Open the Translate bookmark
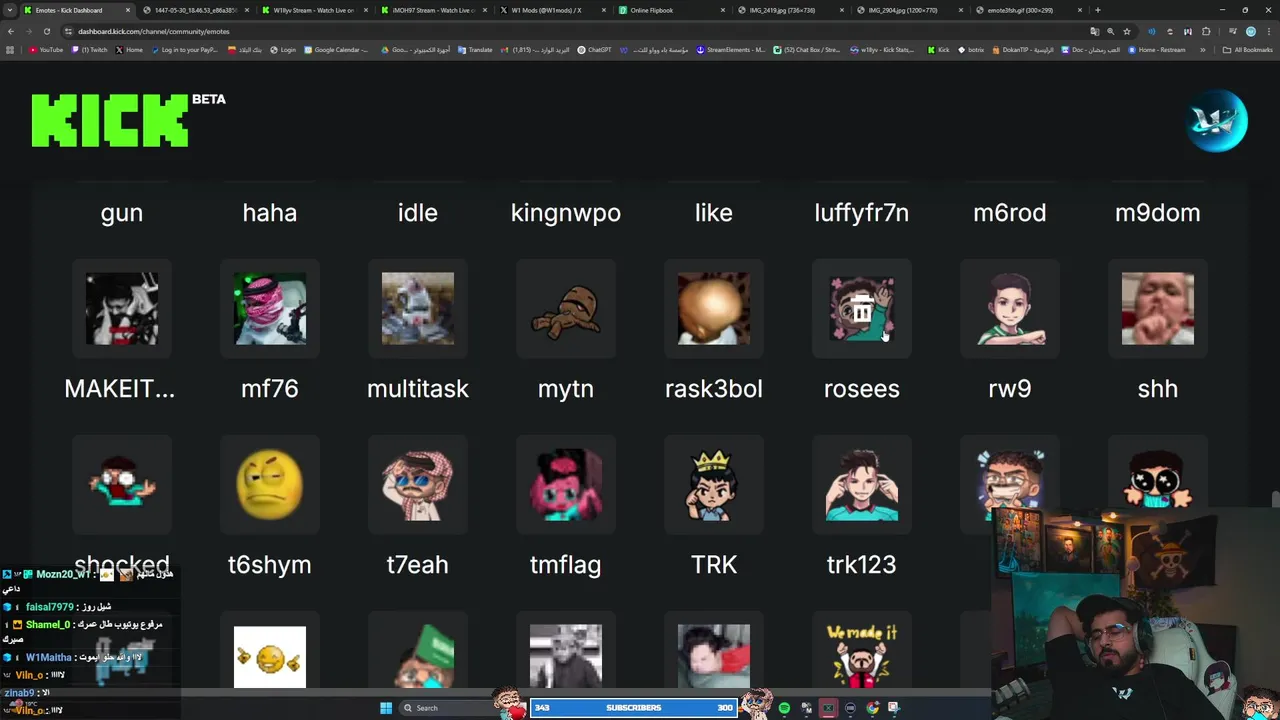Image resolution: width=1280 pixels, height=720 pixels. coord(475,50)
